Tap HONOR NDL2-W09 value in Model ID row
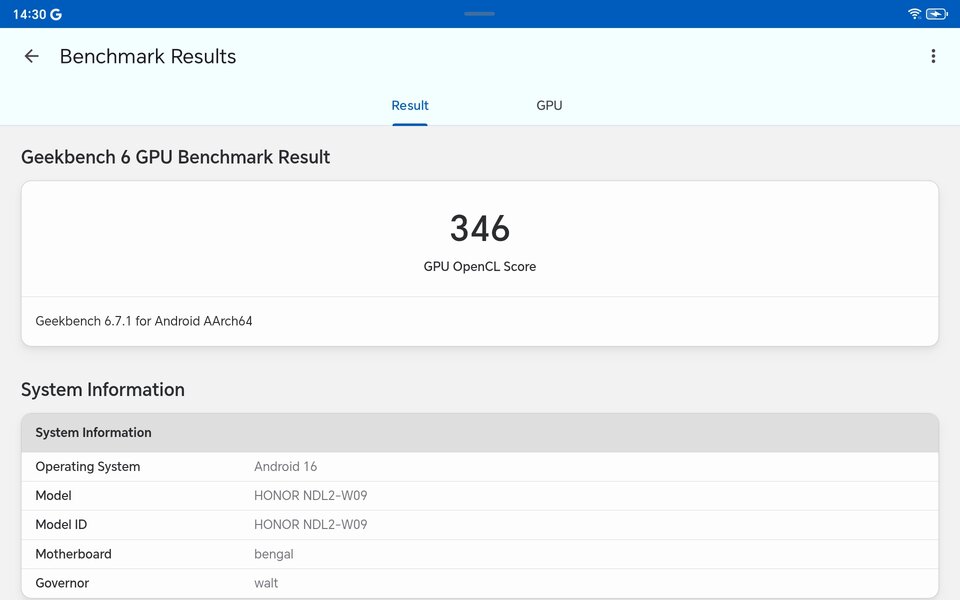This screenshot has width=960, height=600. (x=310, y=525)
